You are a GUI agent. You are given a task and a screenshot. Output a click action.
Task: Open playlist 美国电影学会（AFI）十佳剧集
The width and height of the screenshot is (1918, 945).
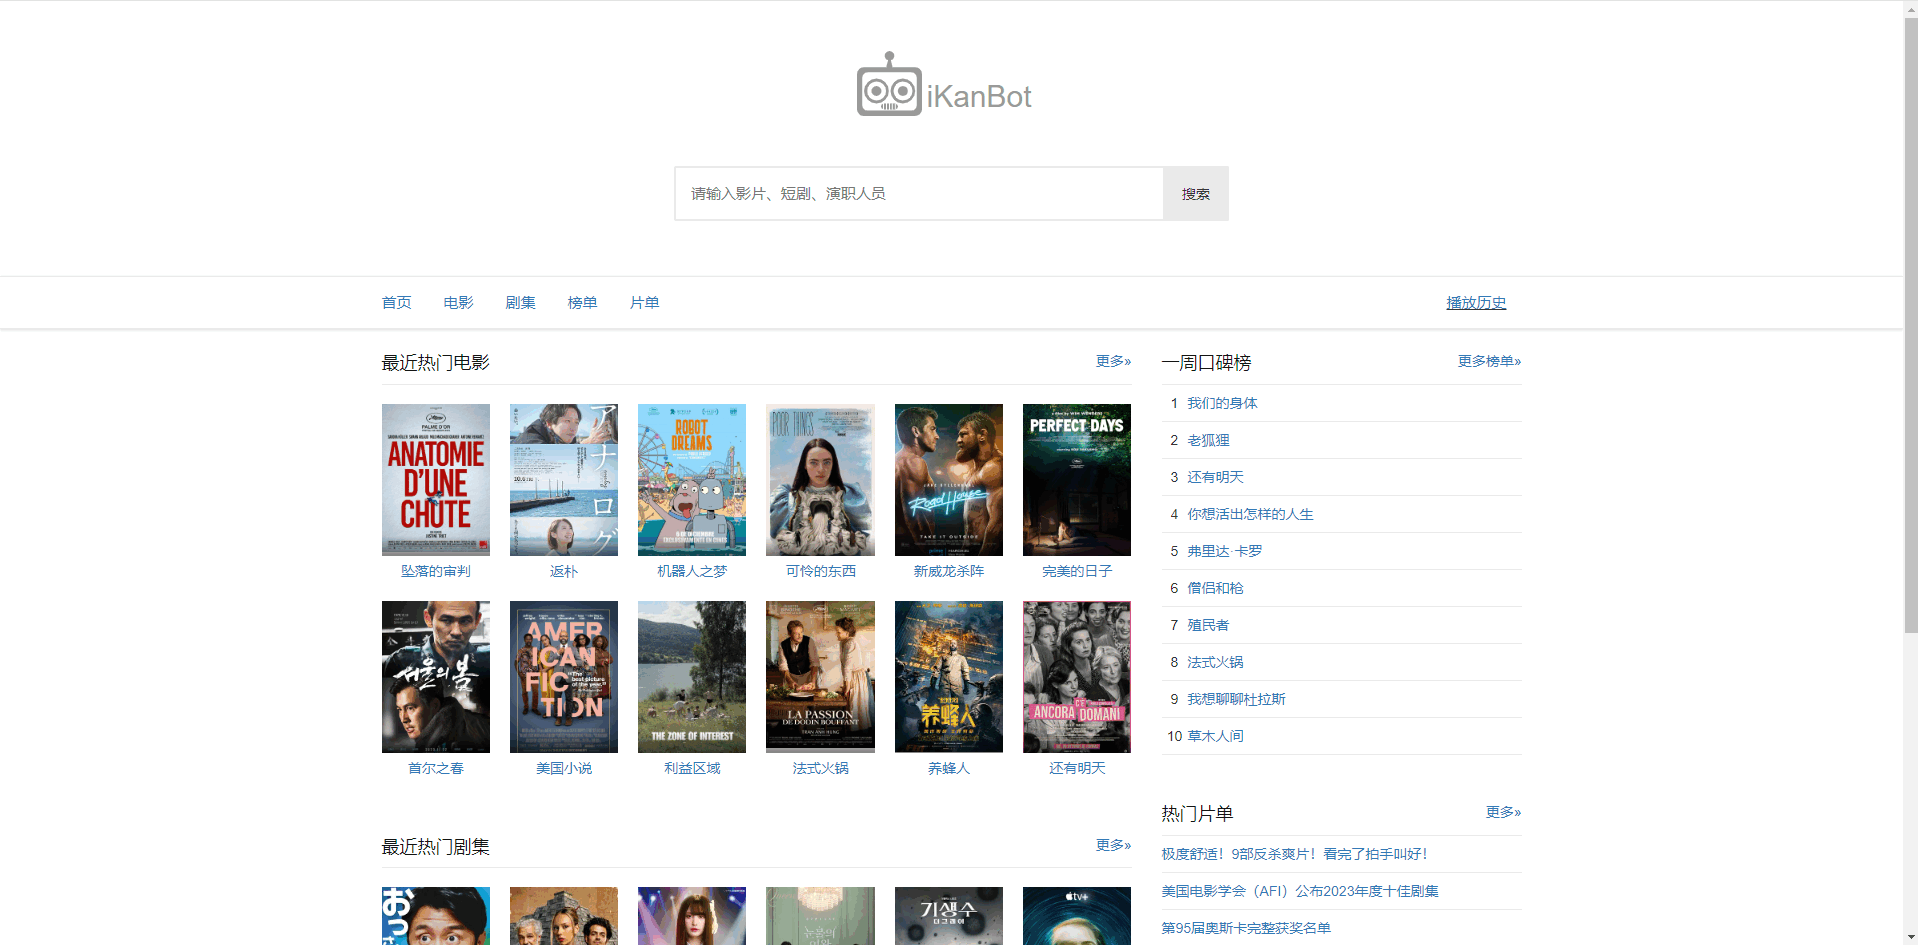click(1300, 891)
